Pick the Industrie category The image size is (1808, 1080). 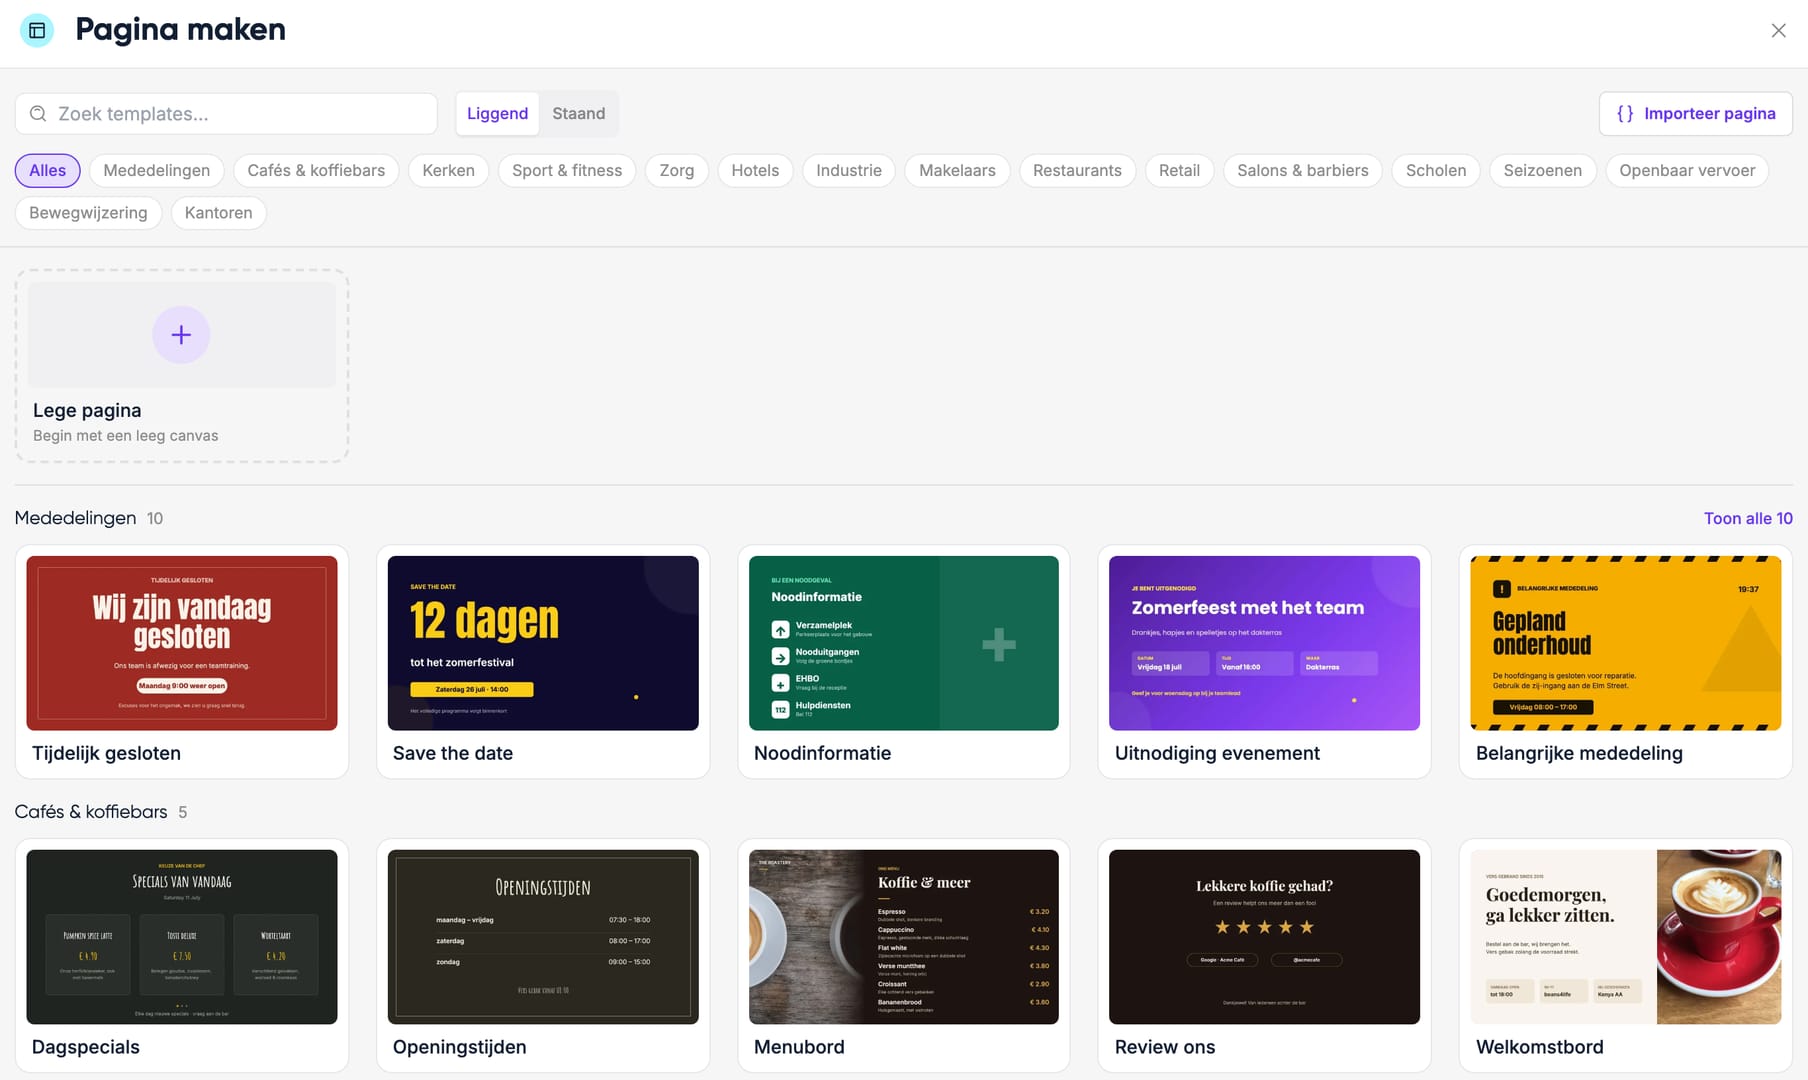point(849,171)
